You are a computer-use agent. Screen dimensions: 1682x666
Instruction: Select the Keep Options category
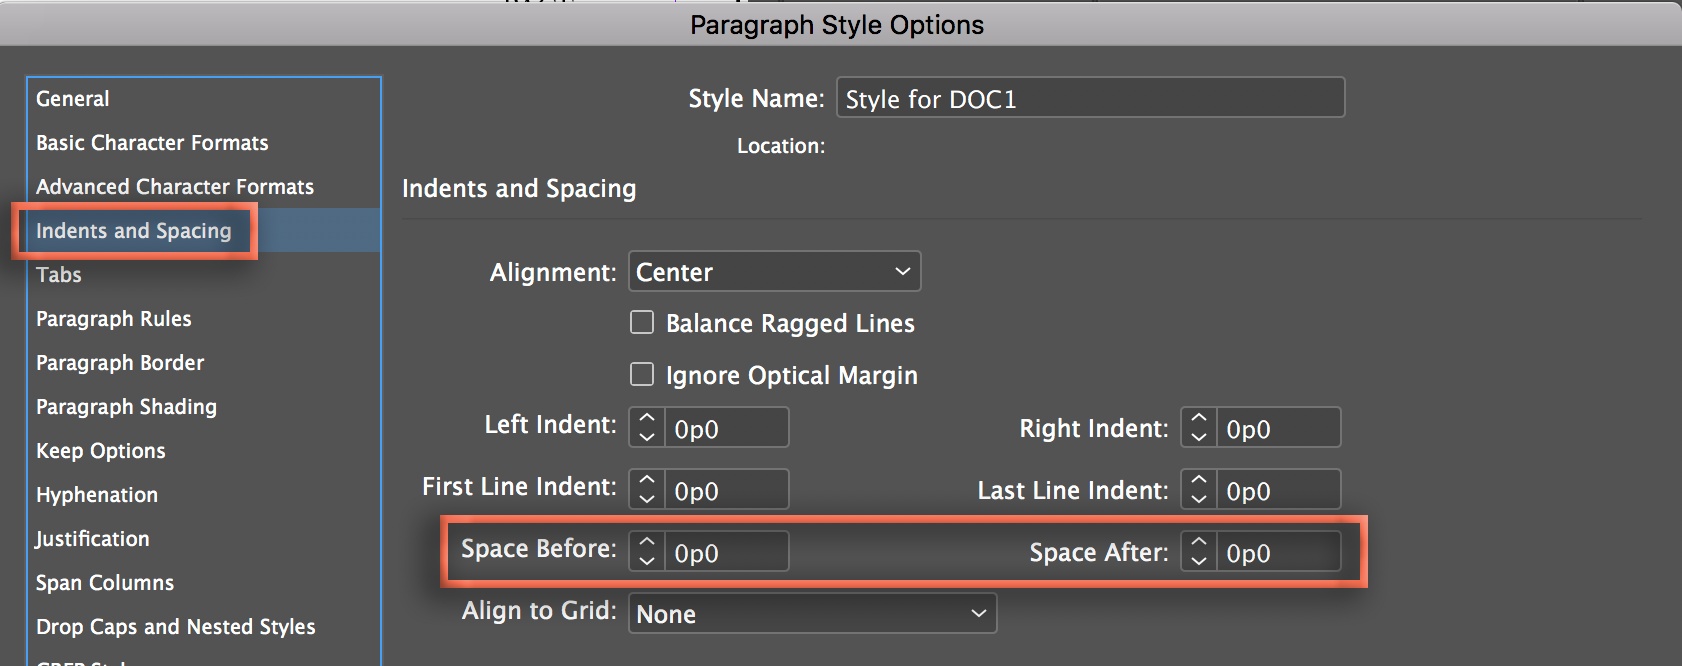(101, 451)
